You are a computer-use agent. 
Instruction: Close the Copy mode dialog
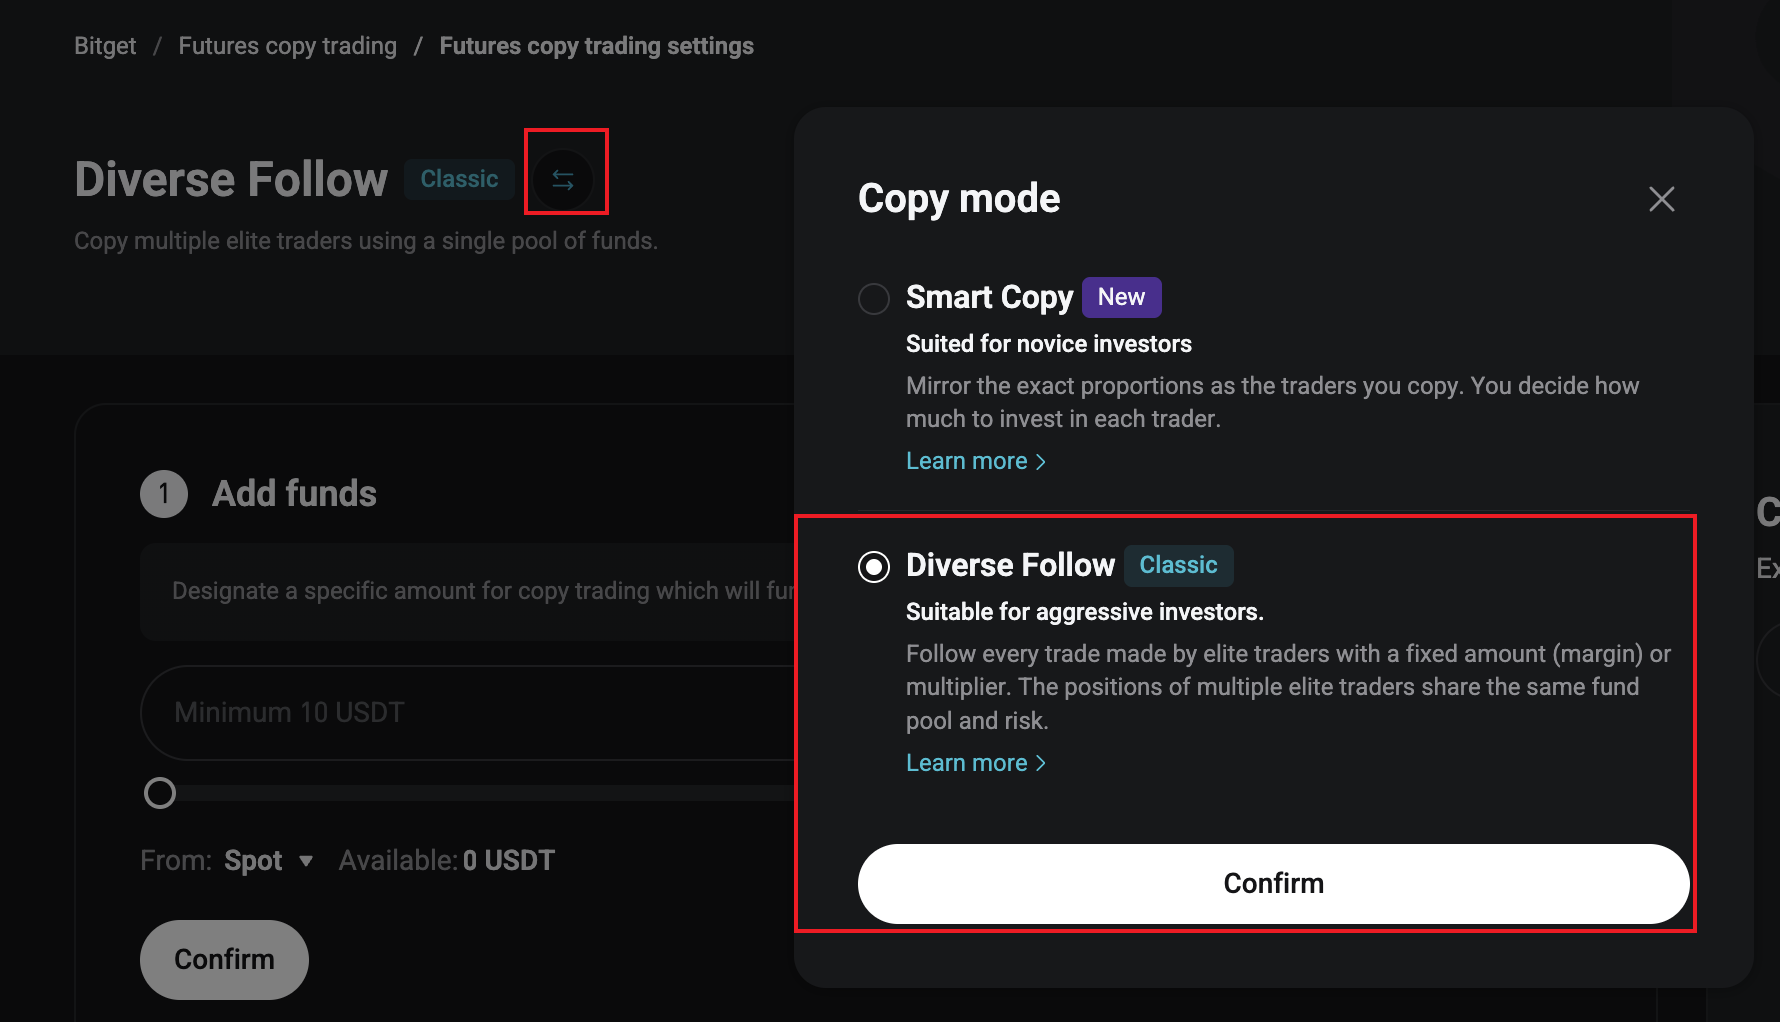[1661, 199]
